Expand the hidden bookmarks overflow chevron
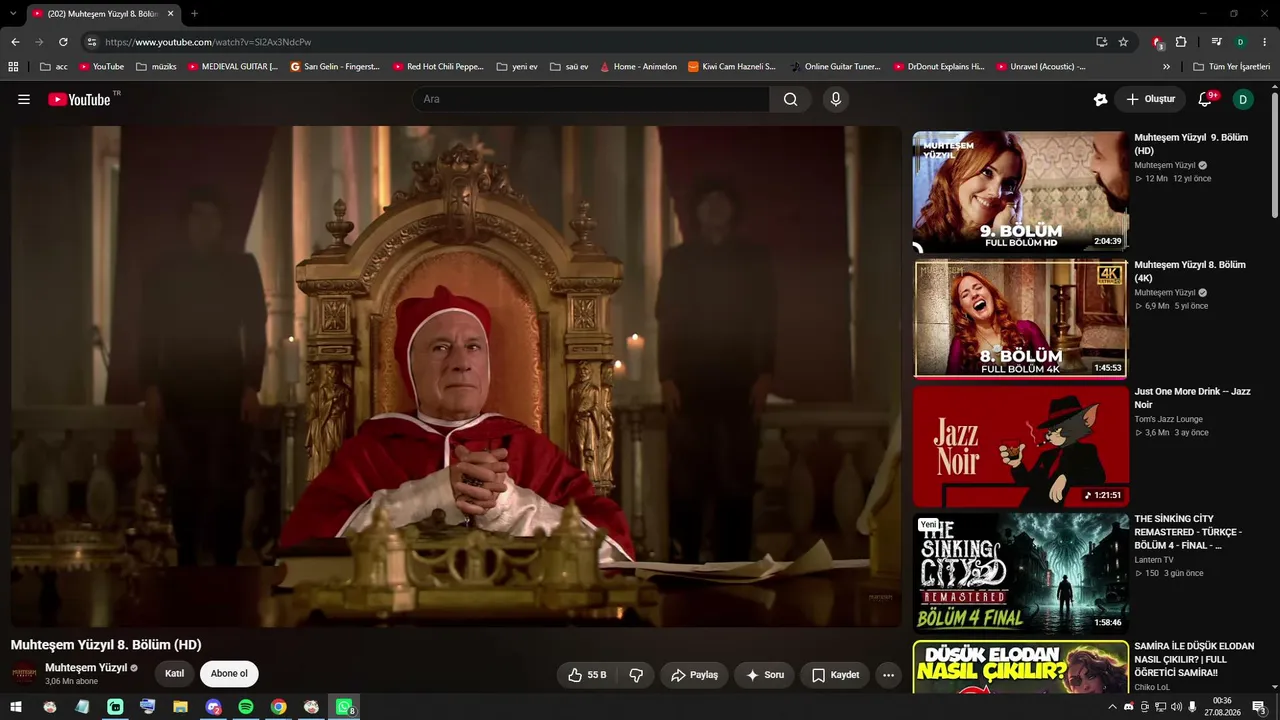 click(x=1166, y=67)
